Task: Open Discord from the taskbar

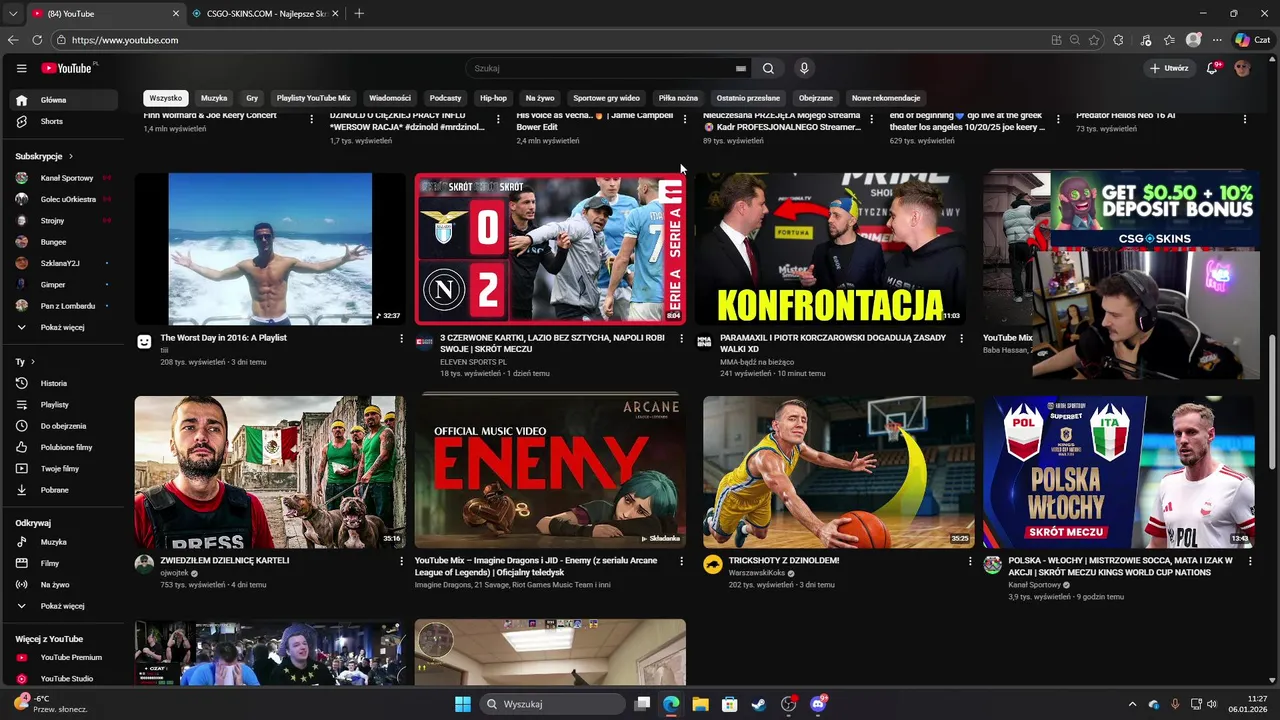Action: (x=819, y=704)
